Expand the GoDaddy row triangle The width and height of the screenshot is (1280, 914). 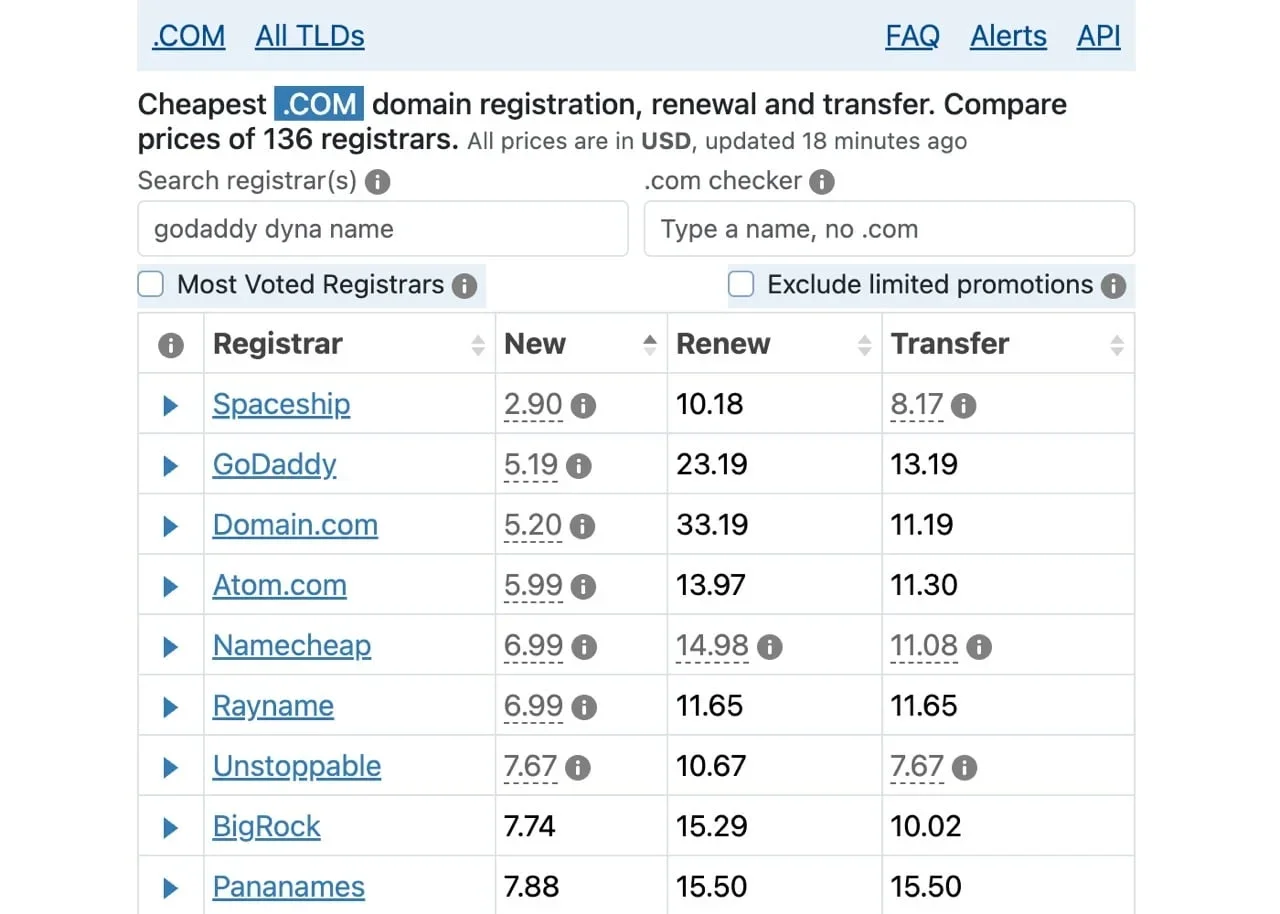[x=170, y=466]
